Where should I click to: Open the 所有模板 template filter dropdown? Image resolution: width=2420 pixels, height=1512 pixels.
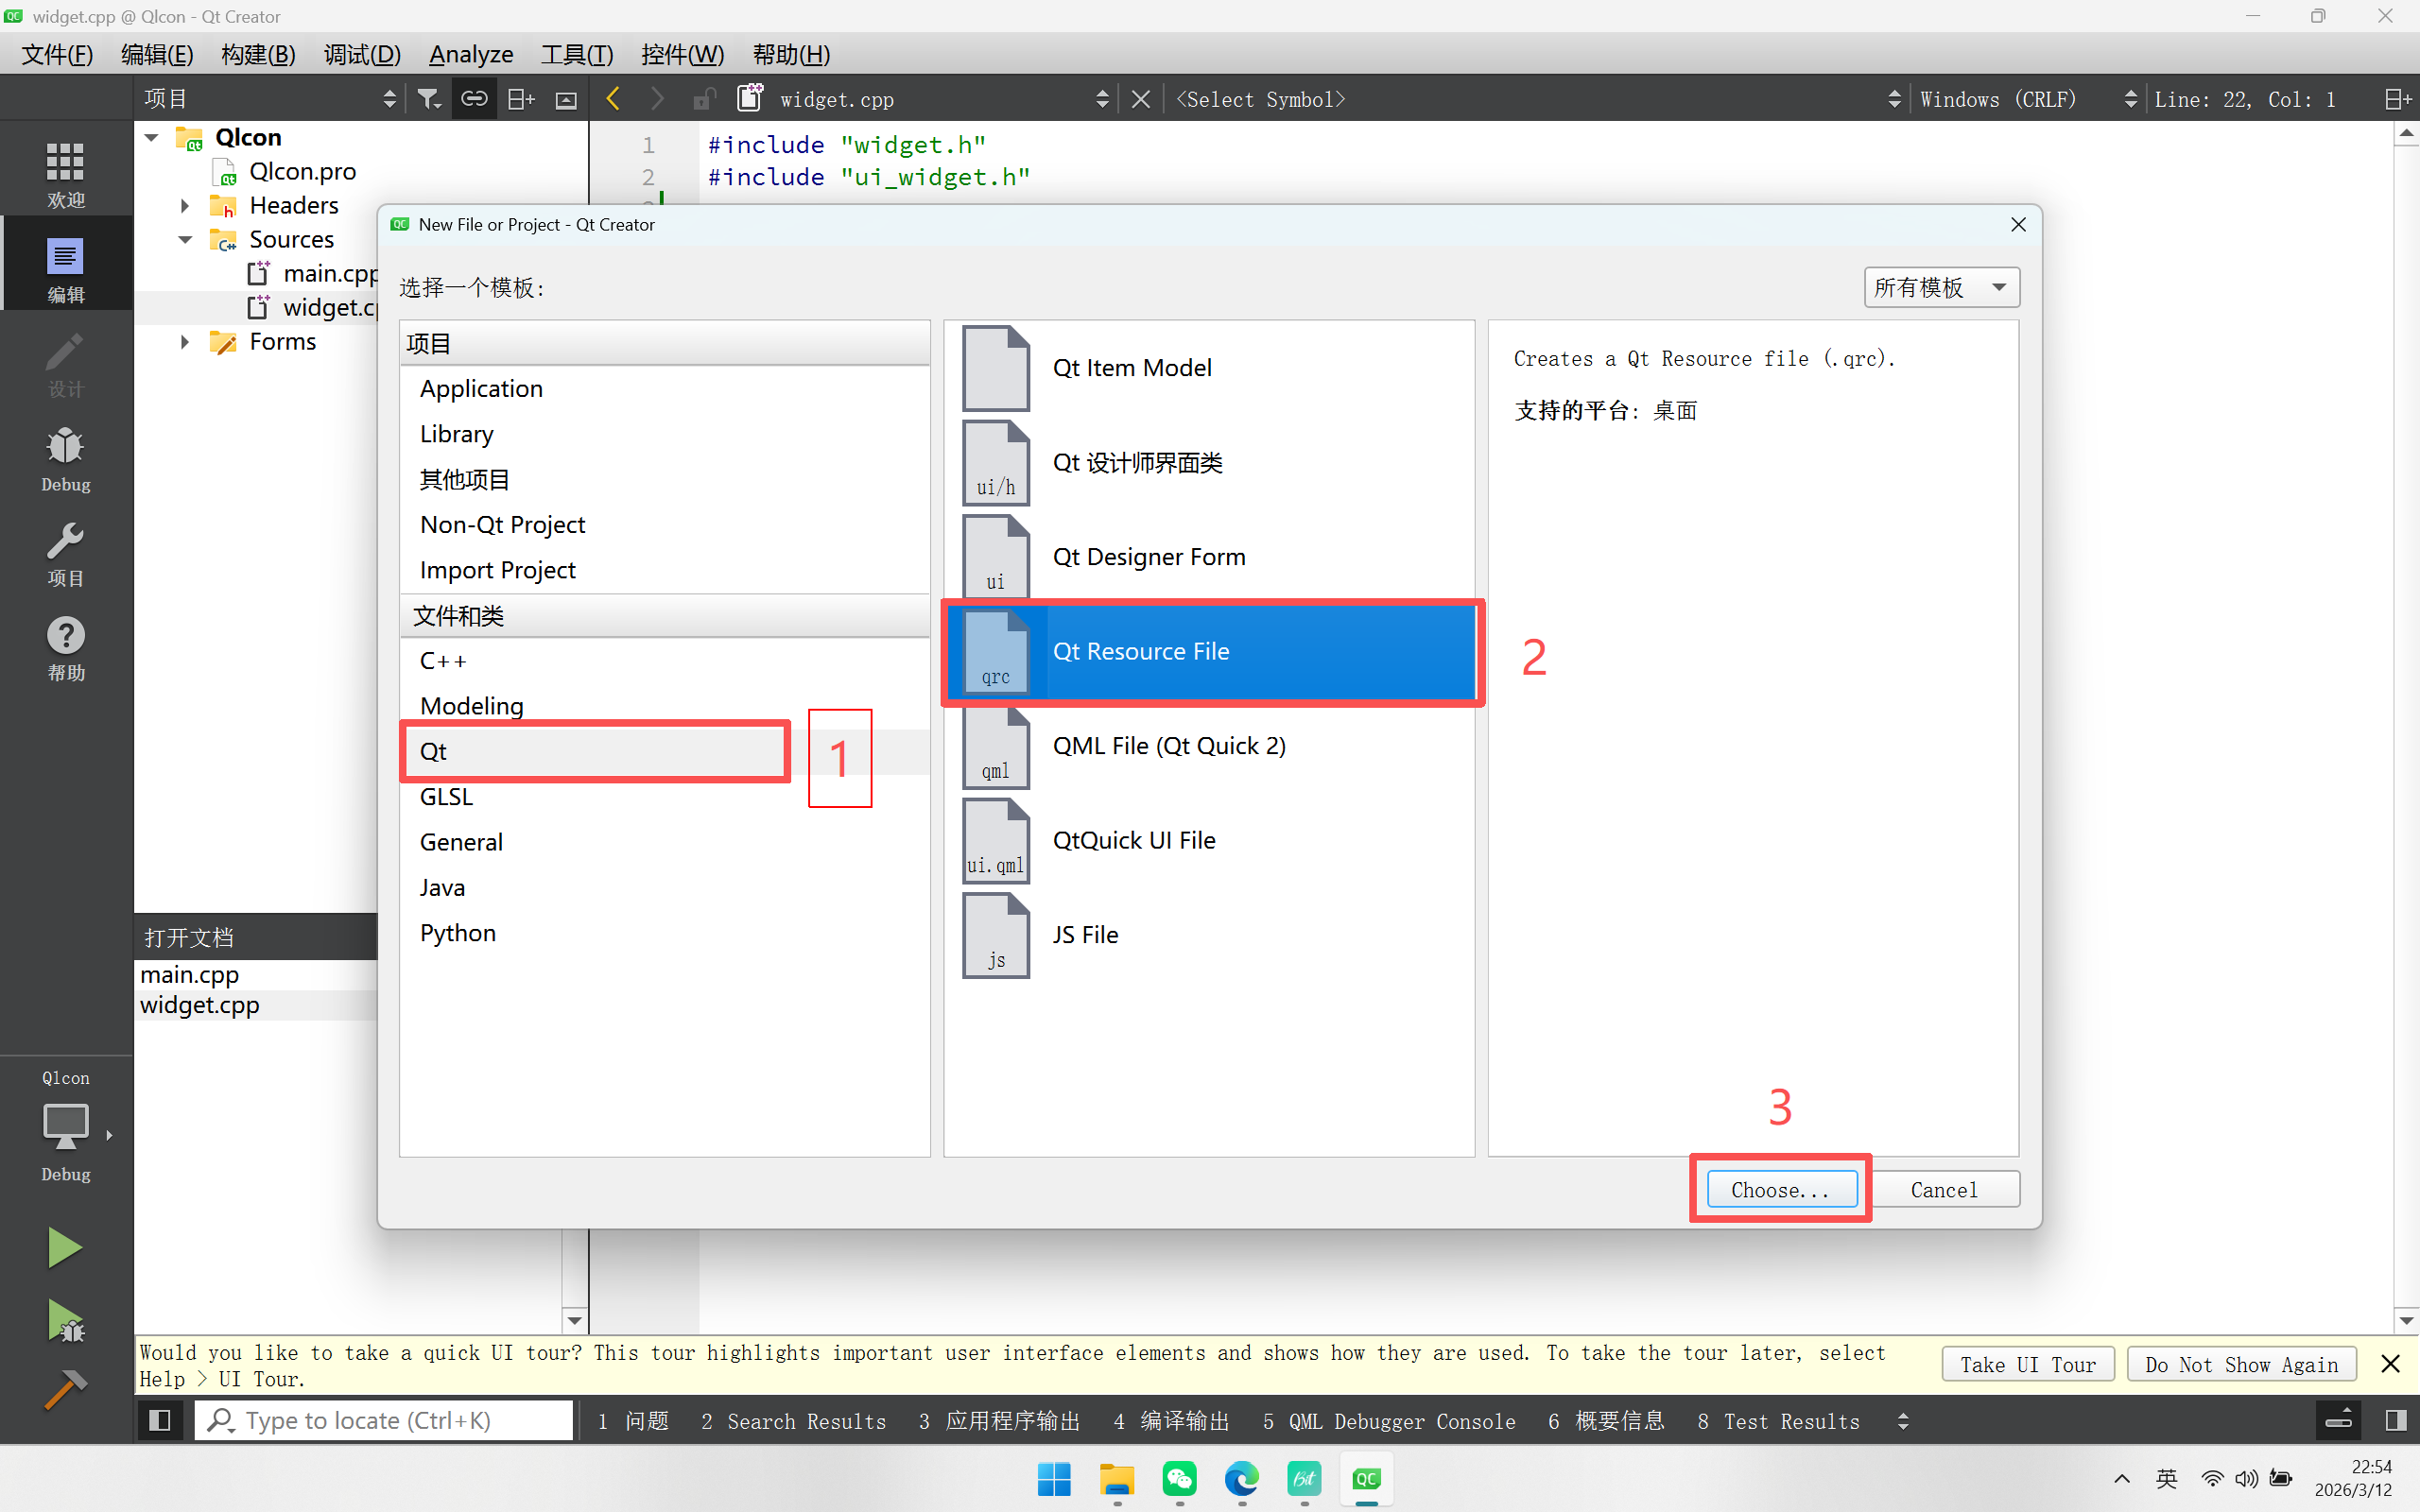coord(1940,288)
